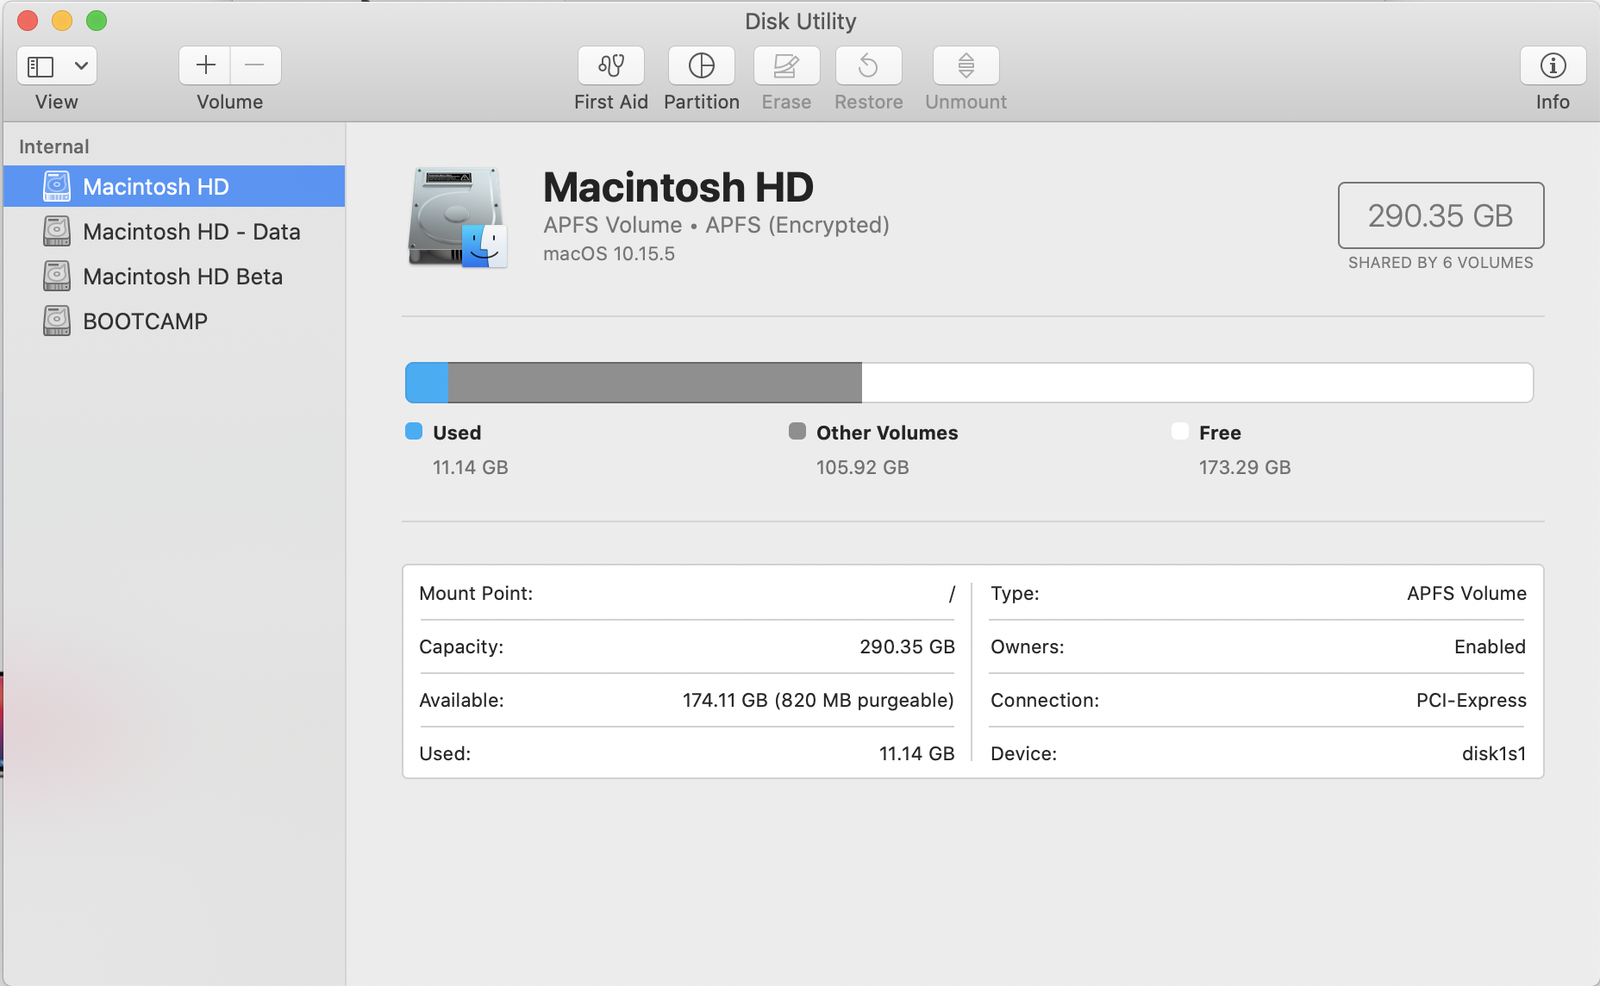Select Macintosh HD in the sidebar

tap(174, 187)
